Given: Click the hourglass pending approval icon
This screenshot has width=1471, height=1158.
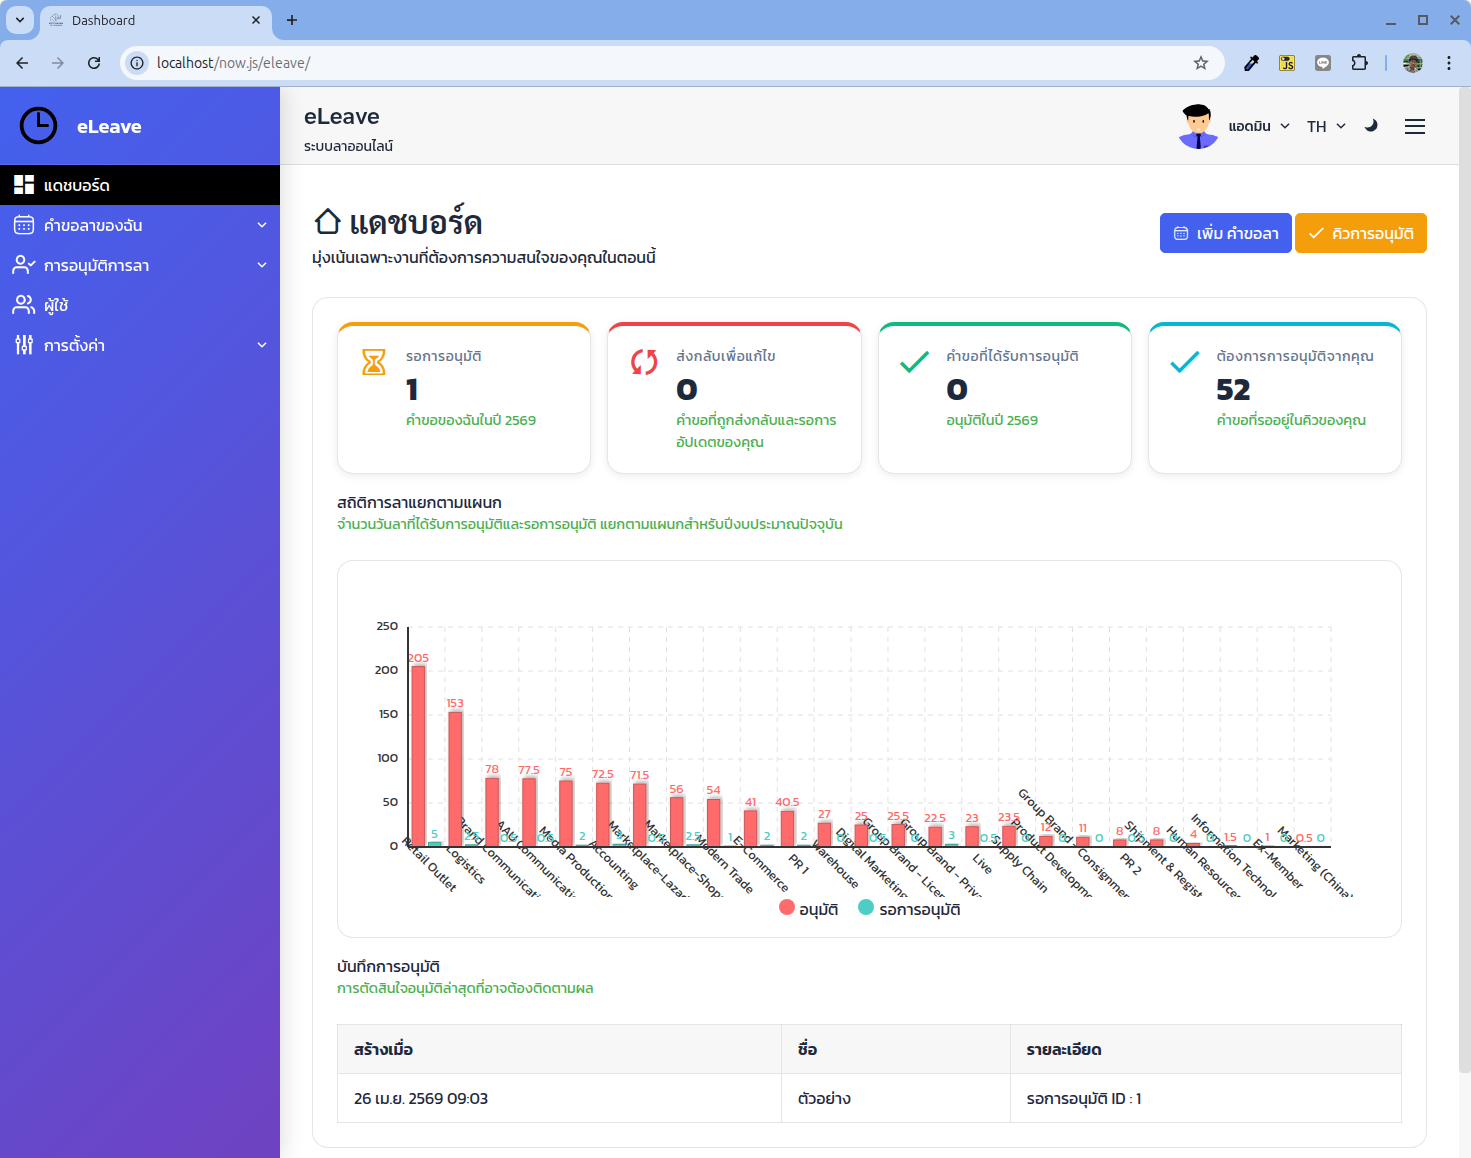Looking at the screenshot, I should (x=374, y=361).
